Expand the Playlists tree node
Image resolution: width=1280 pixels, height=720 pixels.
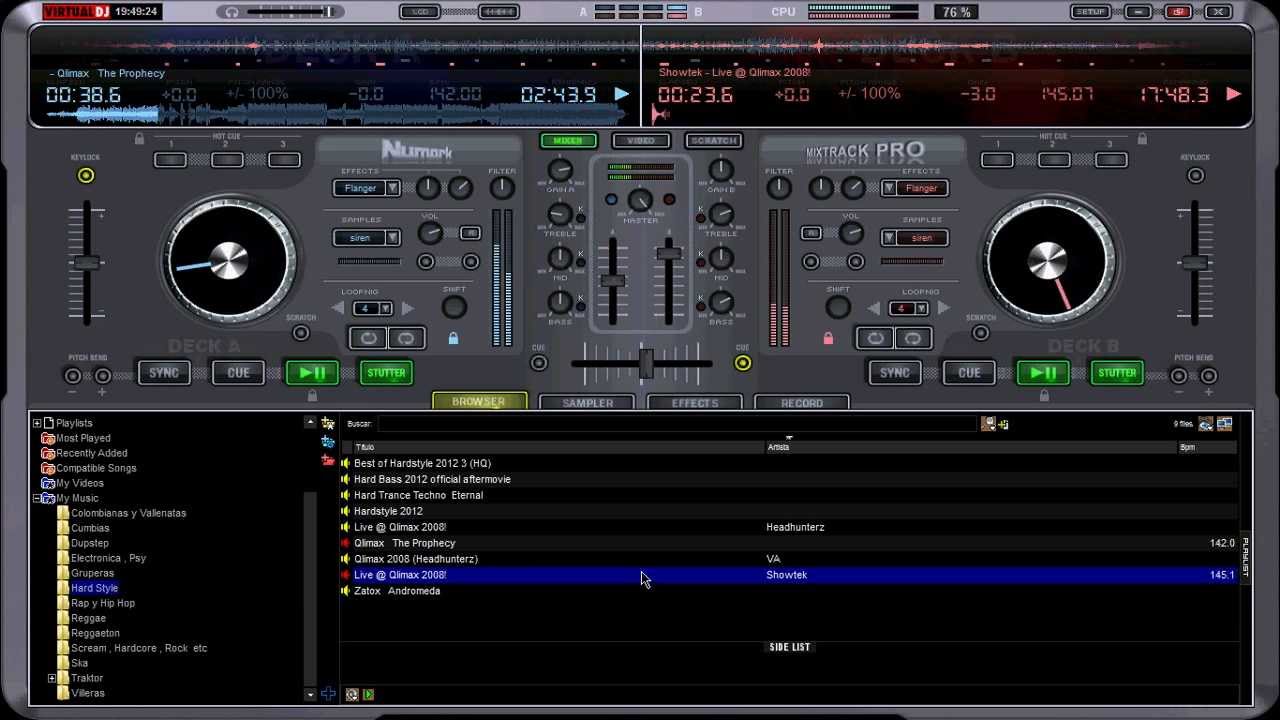pyautogui.click(x=37, y=423)
